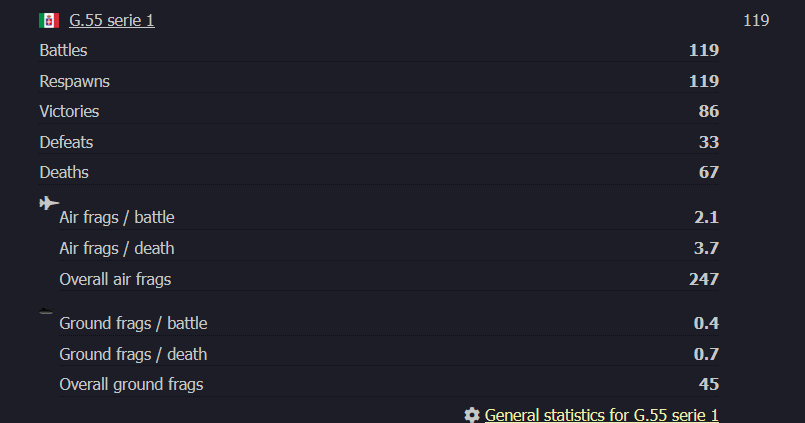This screenshot has height=423, width=805.
Task: Open the G.55 serie 1 vehicle link
Action: (x=111, y=20)
